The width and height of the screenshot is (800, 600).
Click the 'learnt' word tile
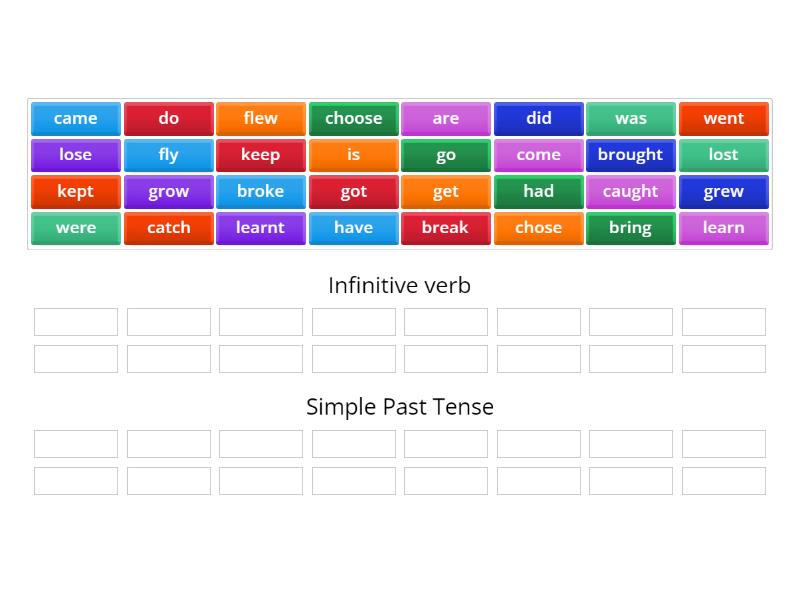[x=261, y=228]
